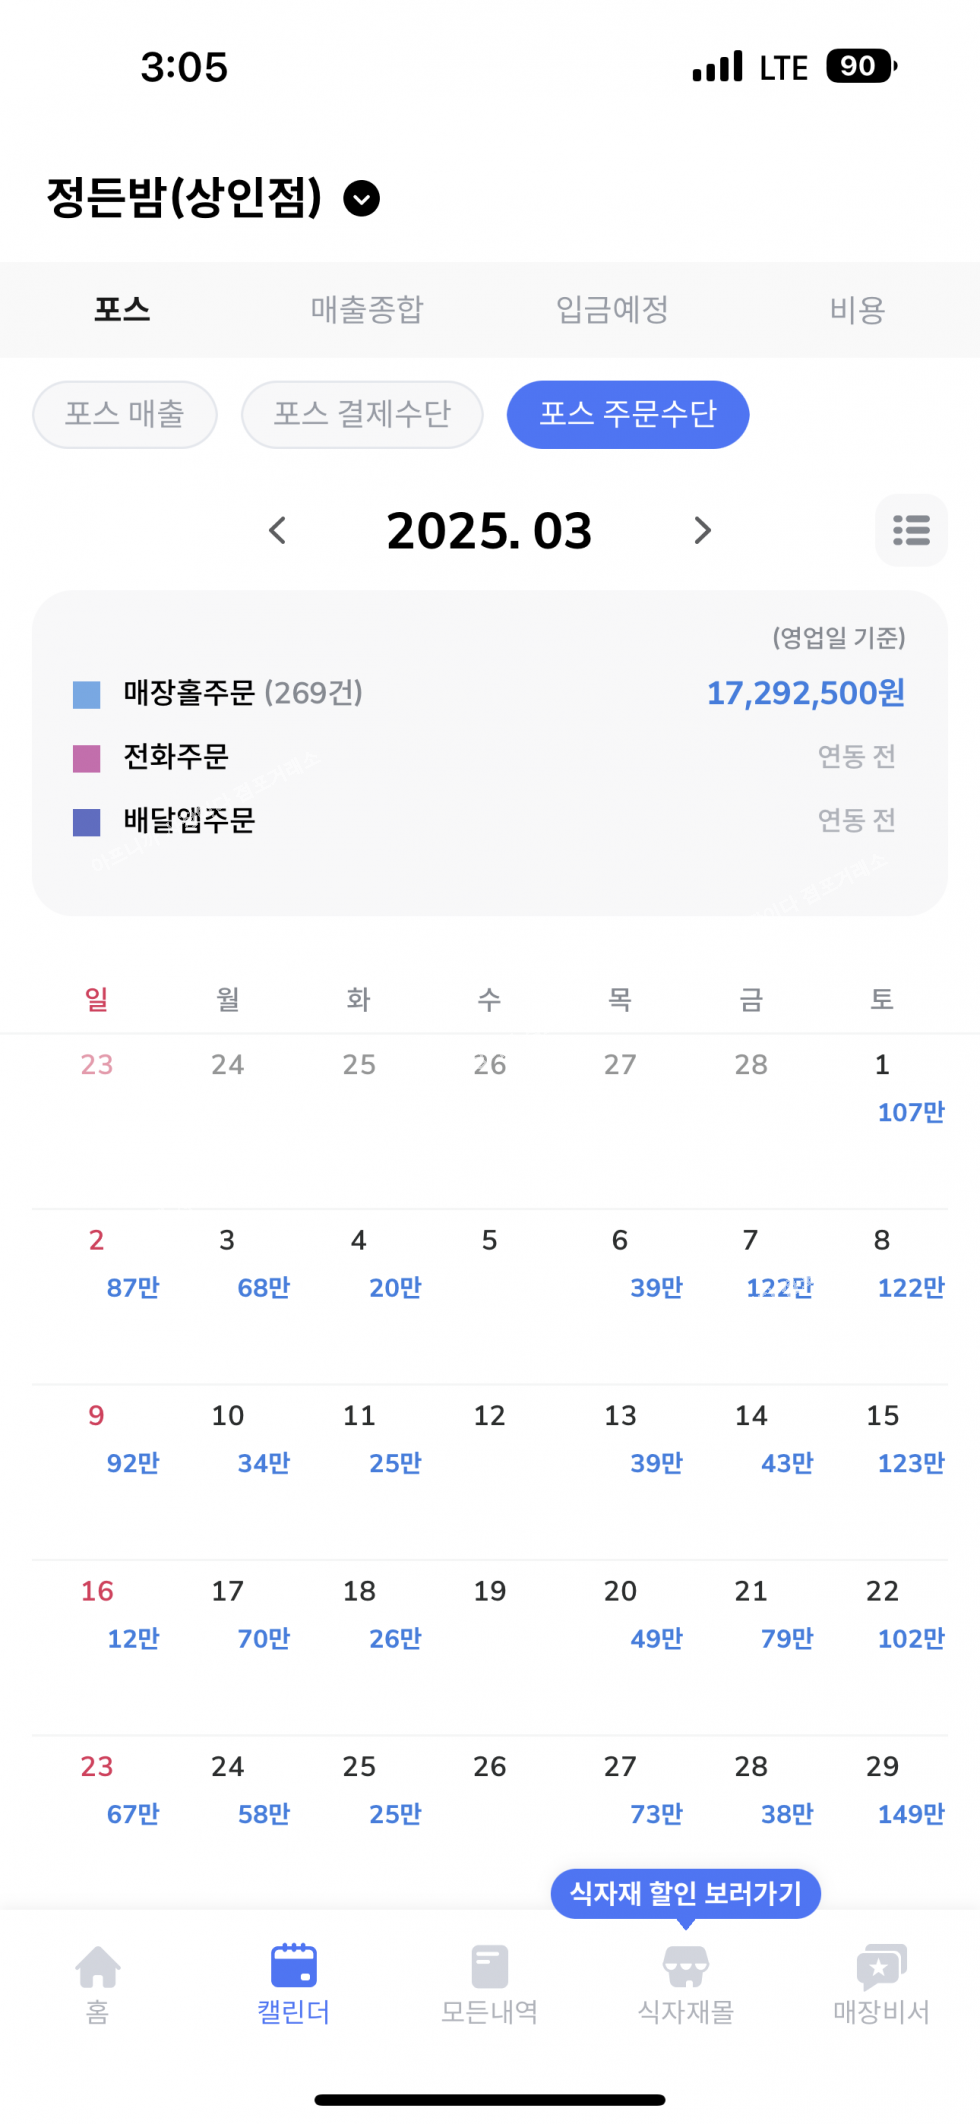Switch to the 입금예정 tab
Image resolution: width=980 pixels, height=2124 pixels.
(x=612, y=309)
